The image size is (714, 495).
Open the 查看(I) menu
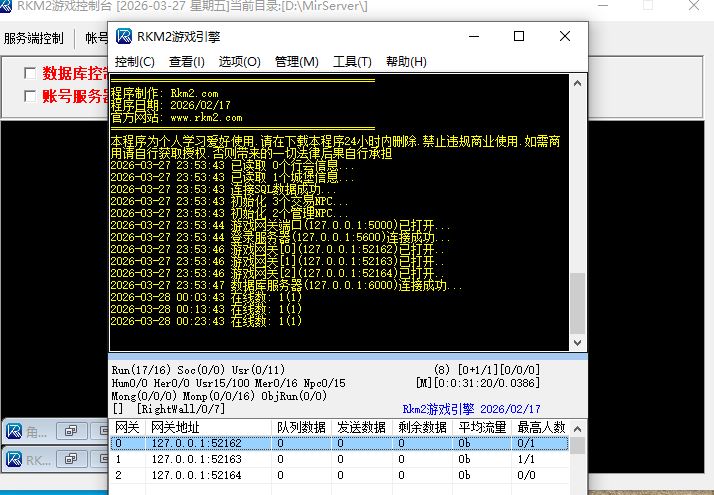[x=187, y=62]
